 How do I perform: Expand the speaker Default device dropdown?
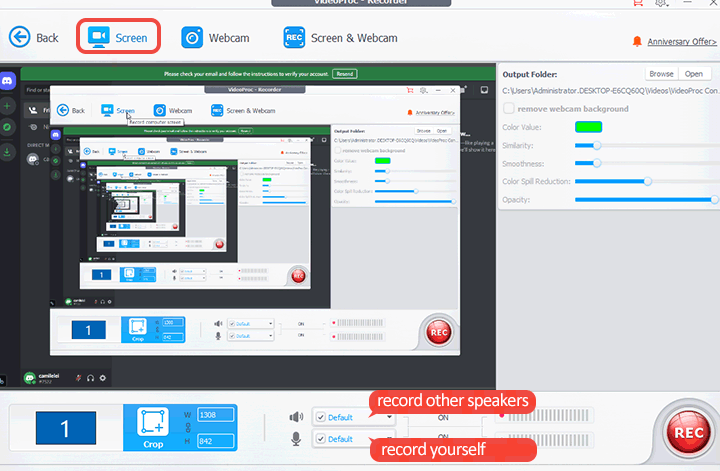point(389,417)
